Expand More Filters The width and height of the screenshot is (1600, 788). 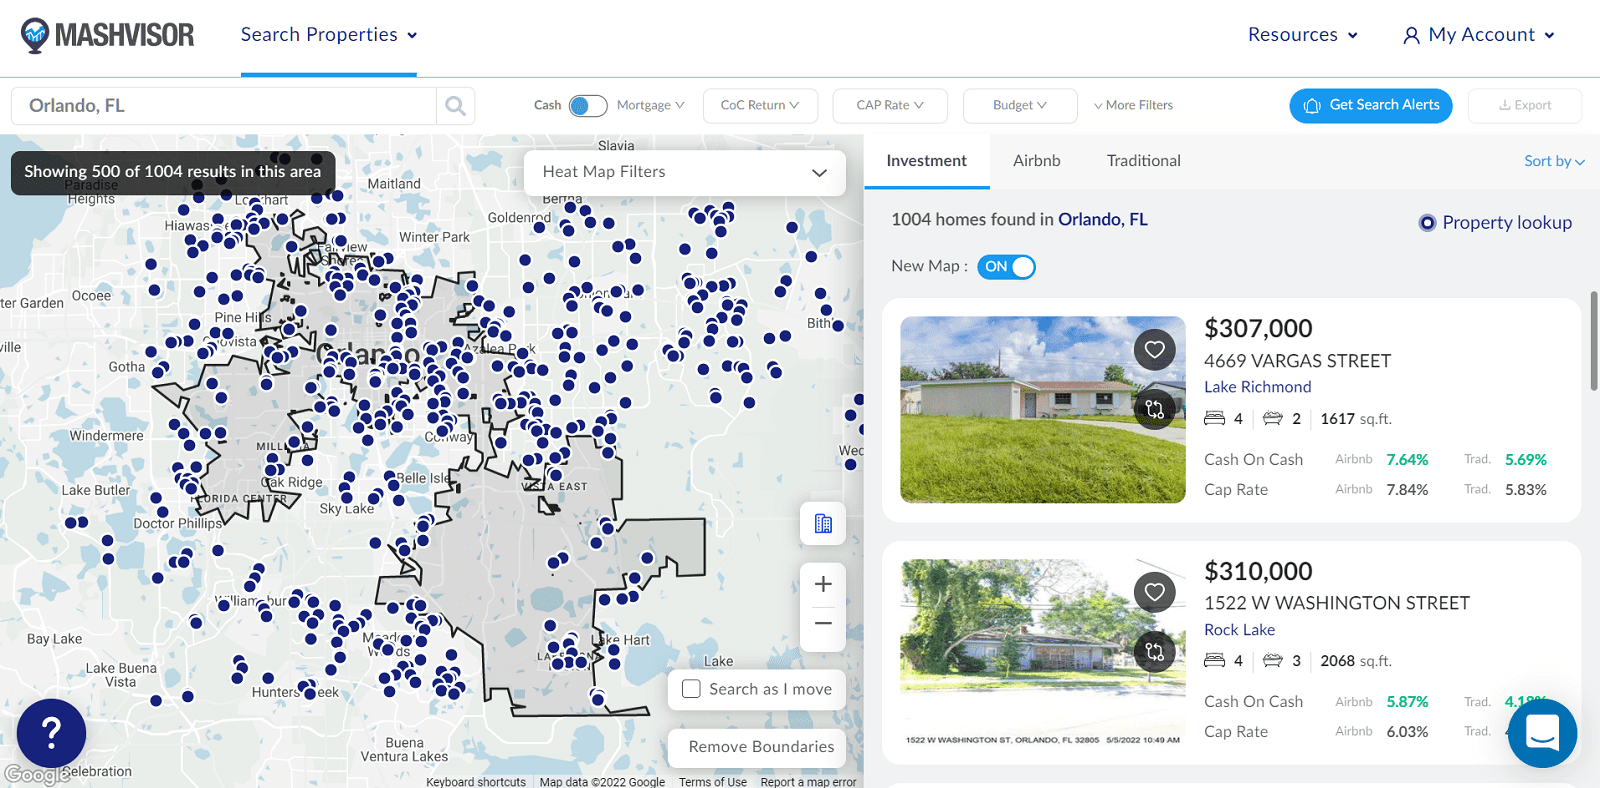click(1133, 105)
